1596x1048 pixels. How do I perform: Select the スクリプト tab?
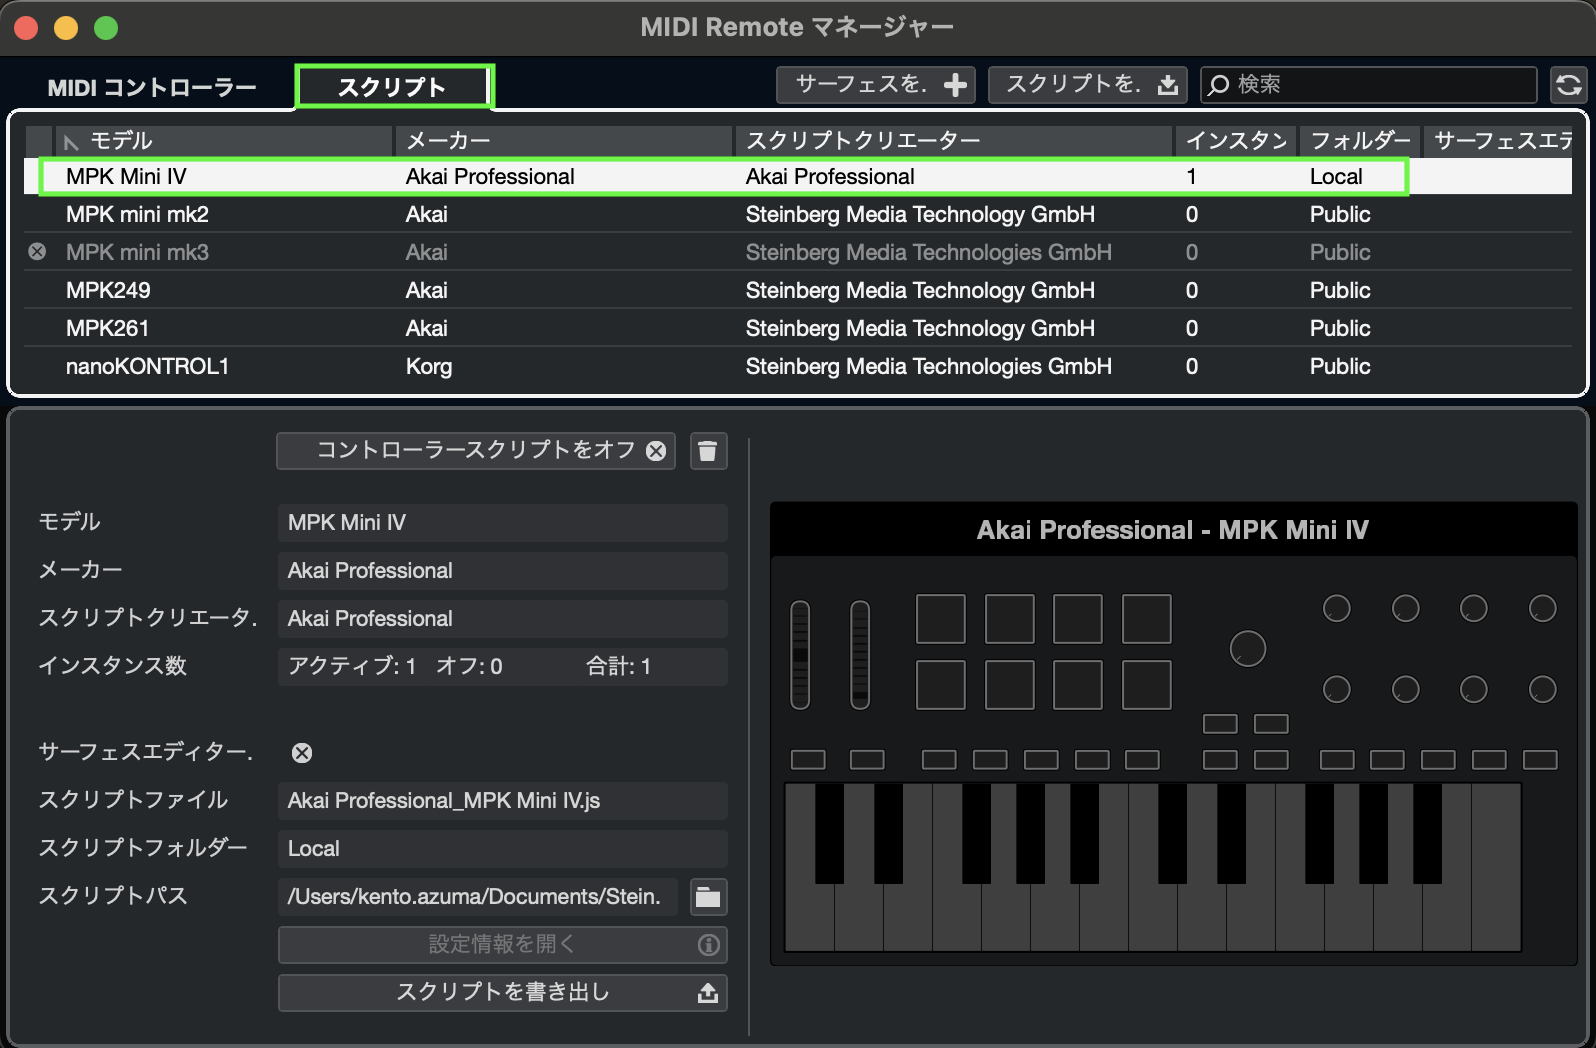tap(393, 87)
